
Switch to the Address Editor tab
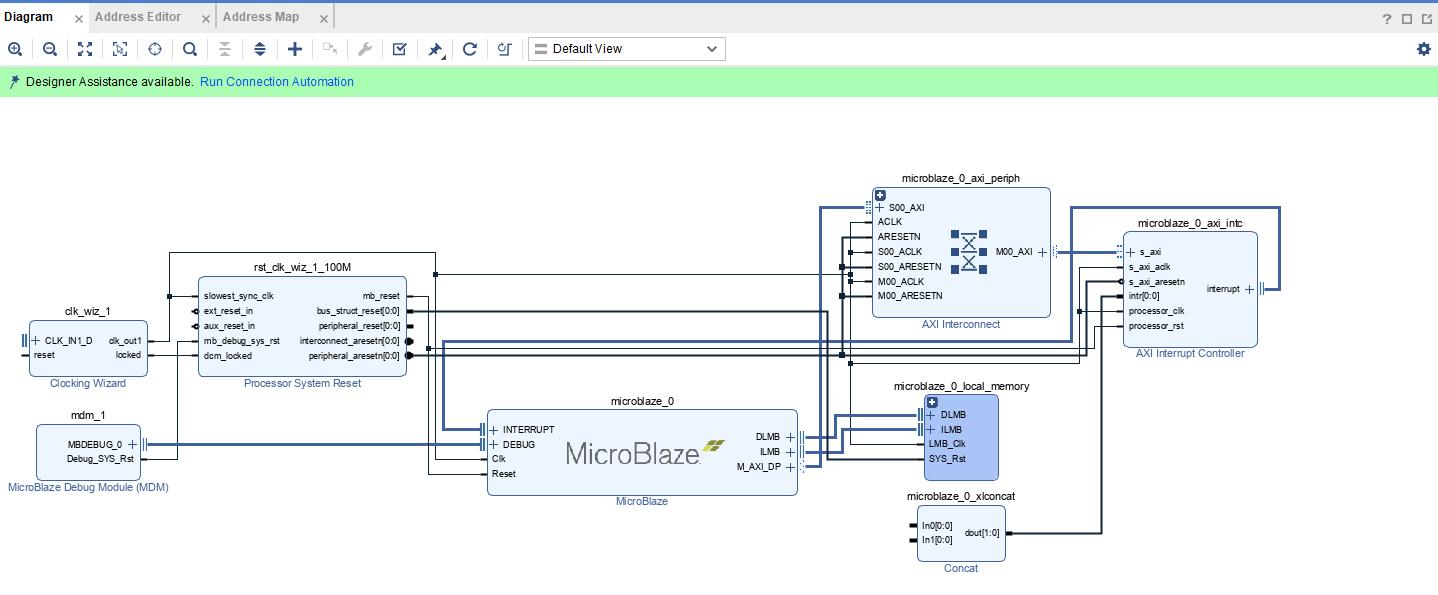click(x=138, y=17)
